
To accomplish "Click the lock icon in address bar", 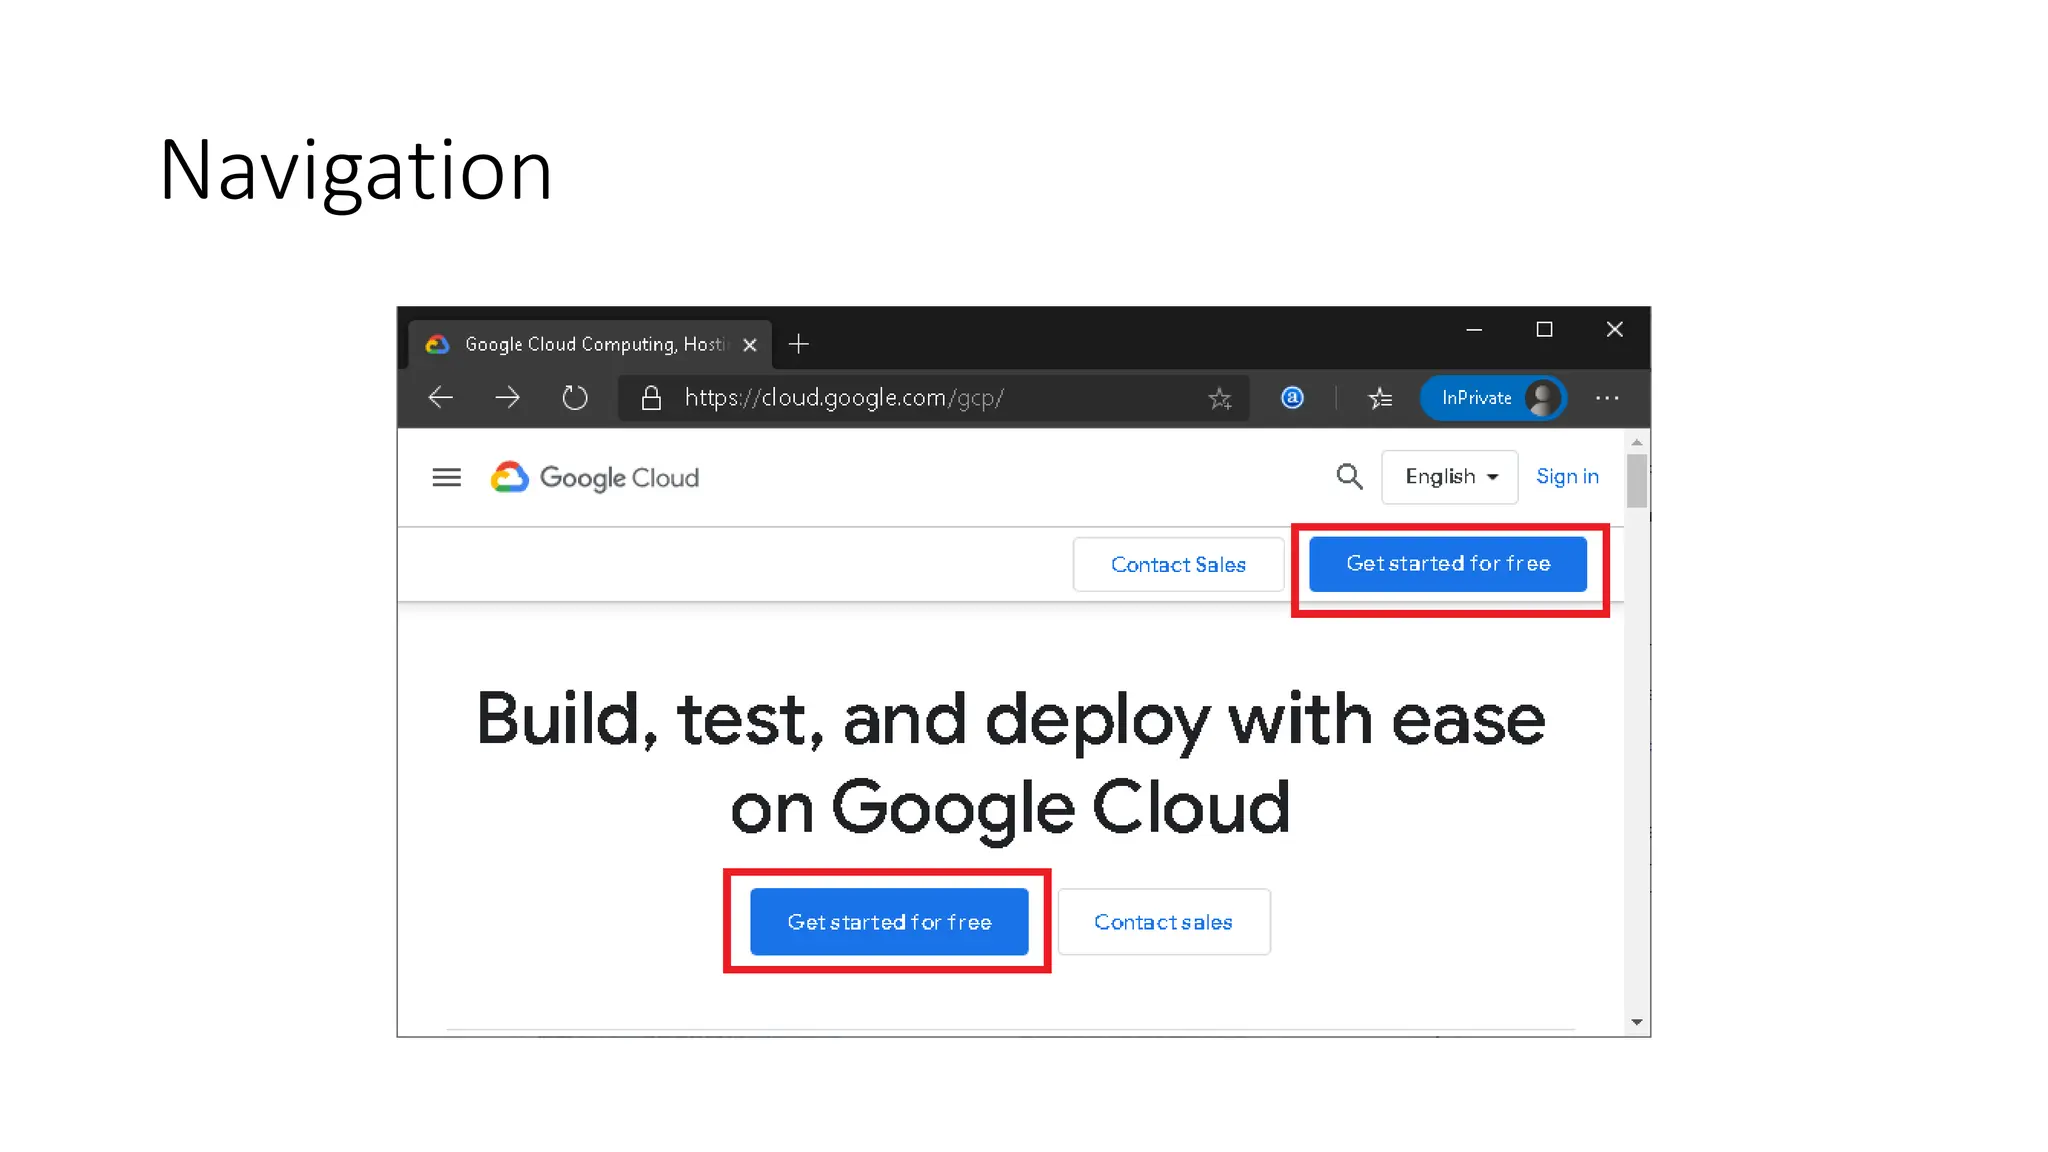I will [x=651, y=398].
